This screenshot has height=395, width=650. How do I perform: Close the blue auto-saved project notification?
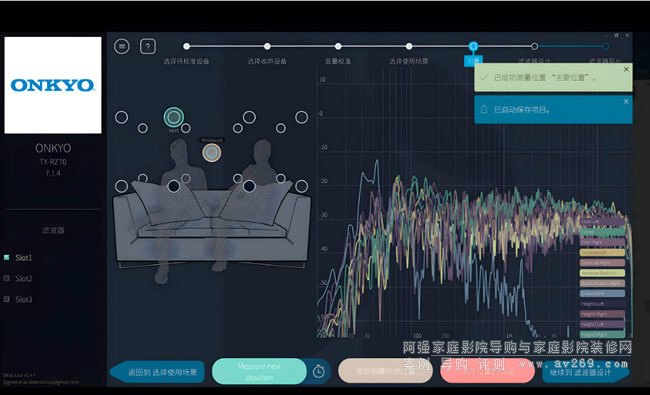[x=626, y=102]
